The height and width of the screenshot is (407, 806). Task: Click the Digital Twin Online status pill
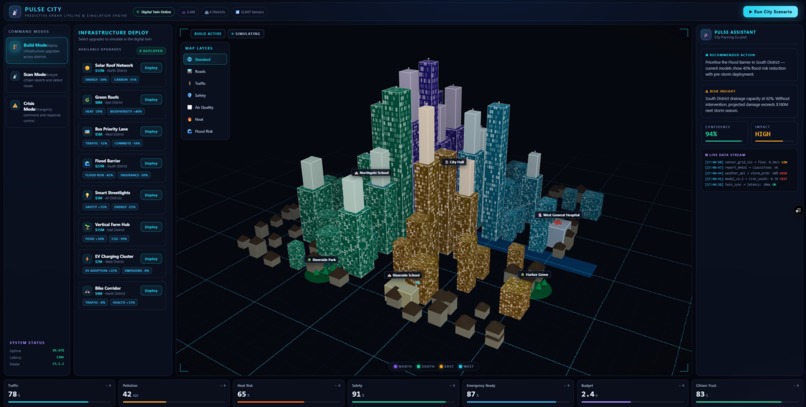[x=154, y=12]
